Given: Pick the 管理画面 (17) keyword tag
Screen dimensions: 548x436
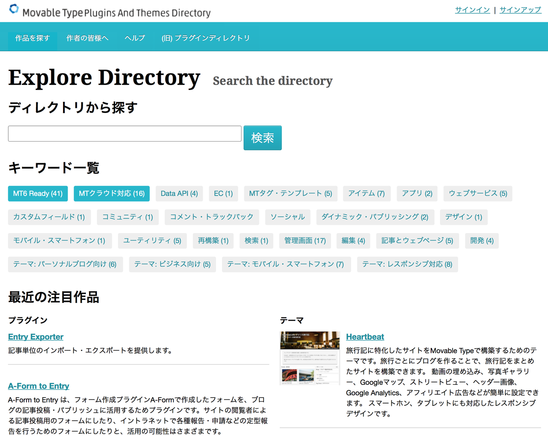Looking at the screenshot, I should point(305,241).
